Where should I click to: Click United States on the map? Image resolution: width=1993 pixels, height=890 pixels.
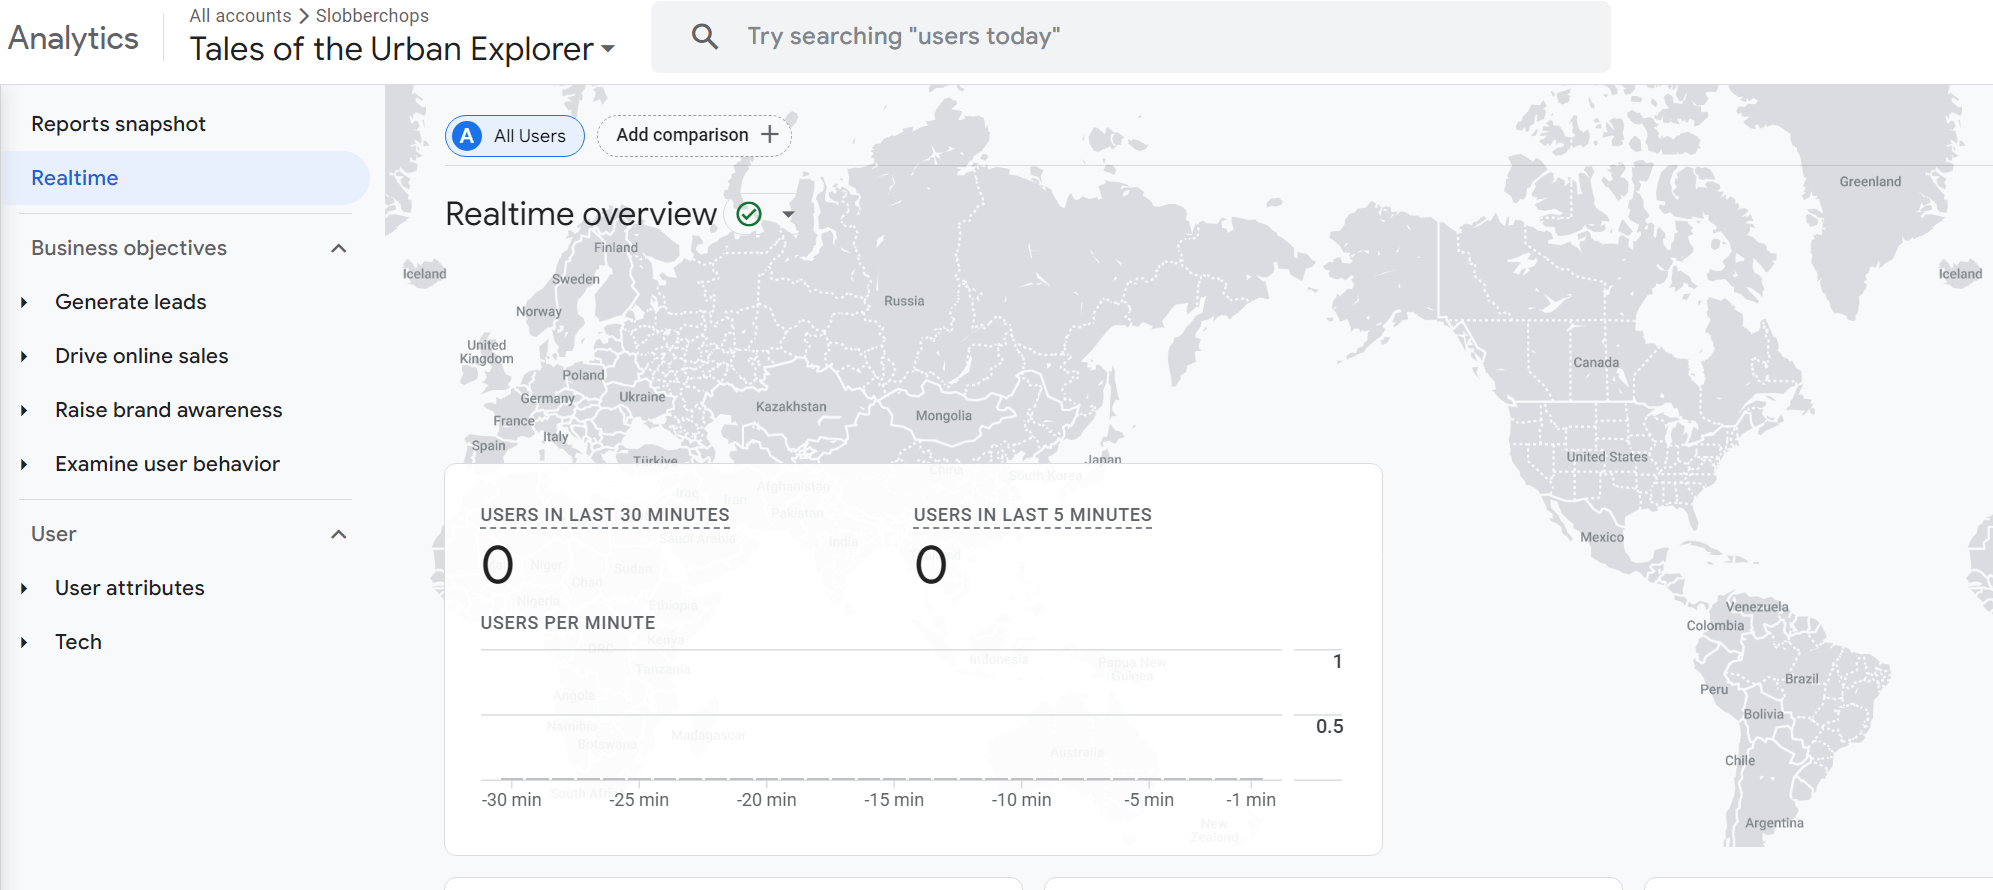pos(1607,457)
